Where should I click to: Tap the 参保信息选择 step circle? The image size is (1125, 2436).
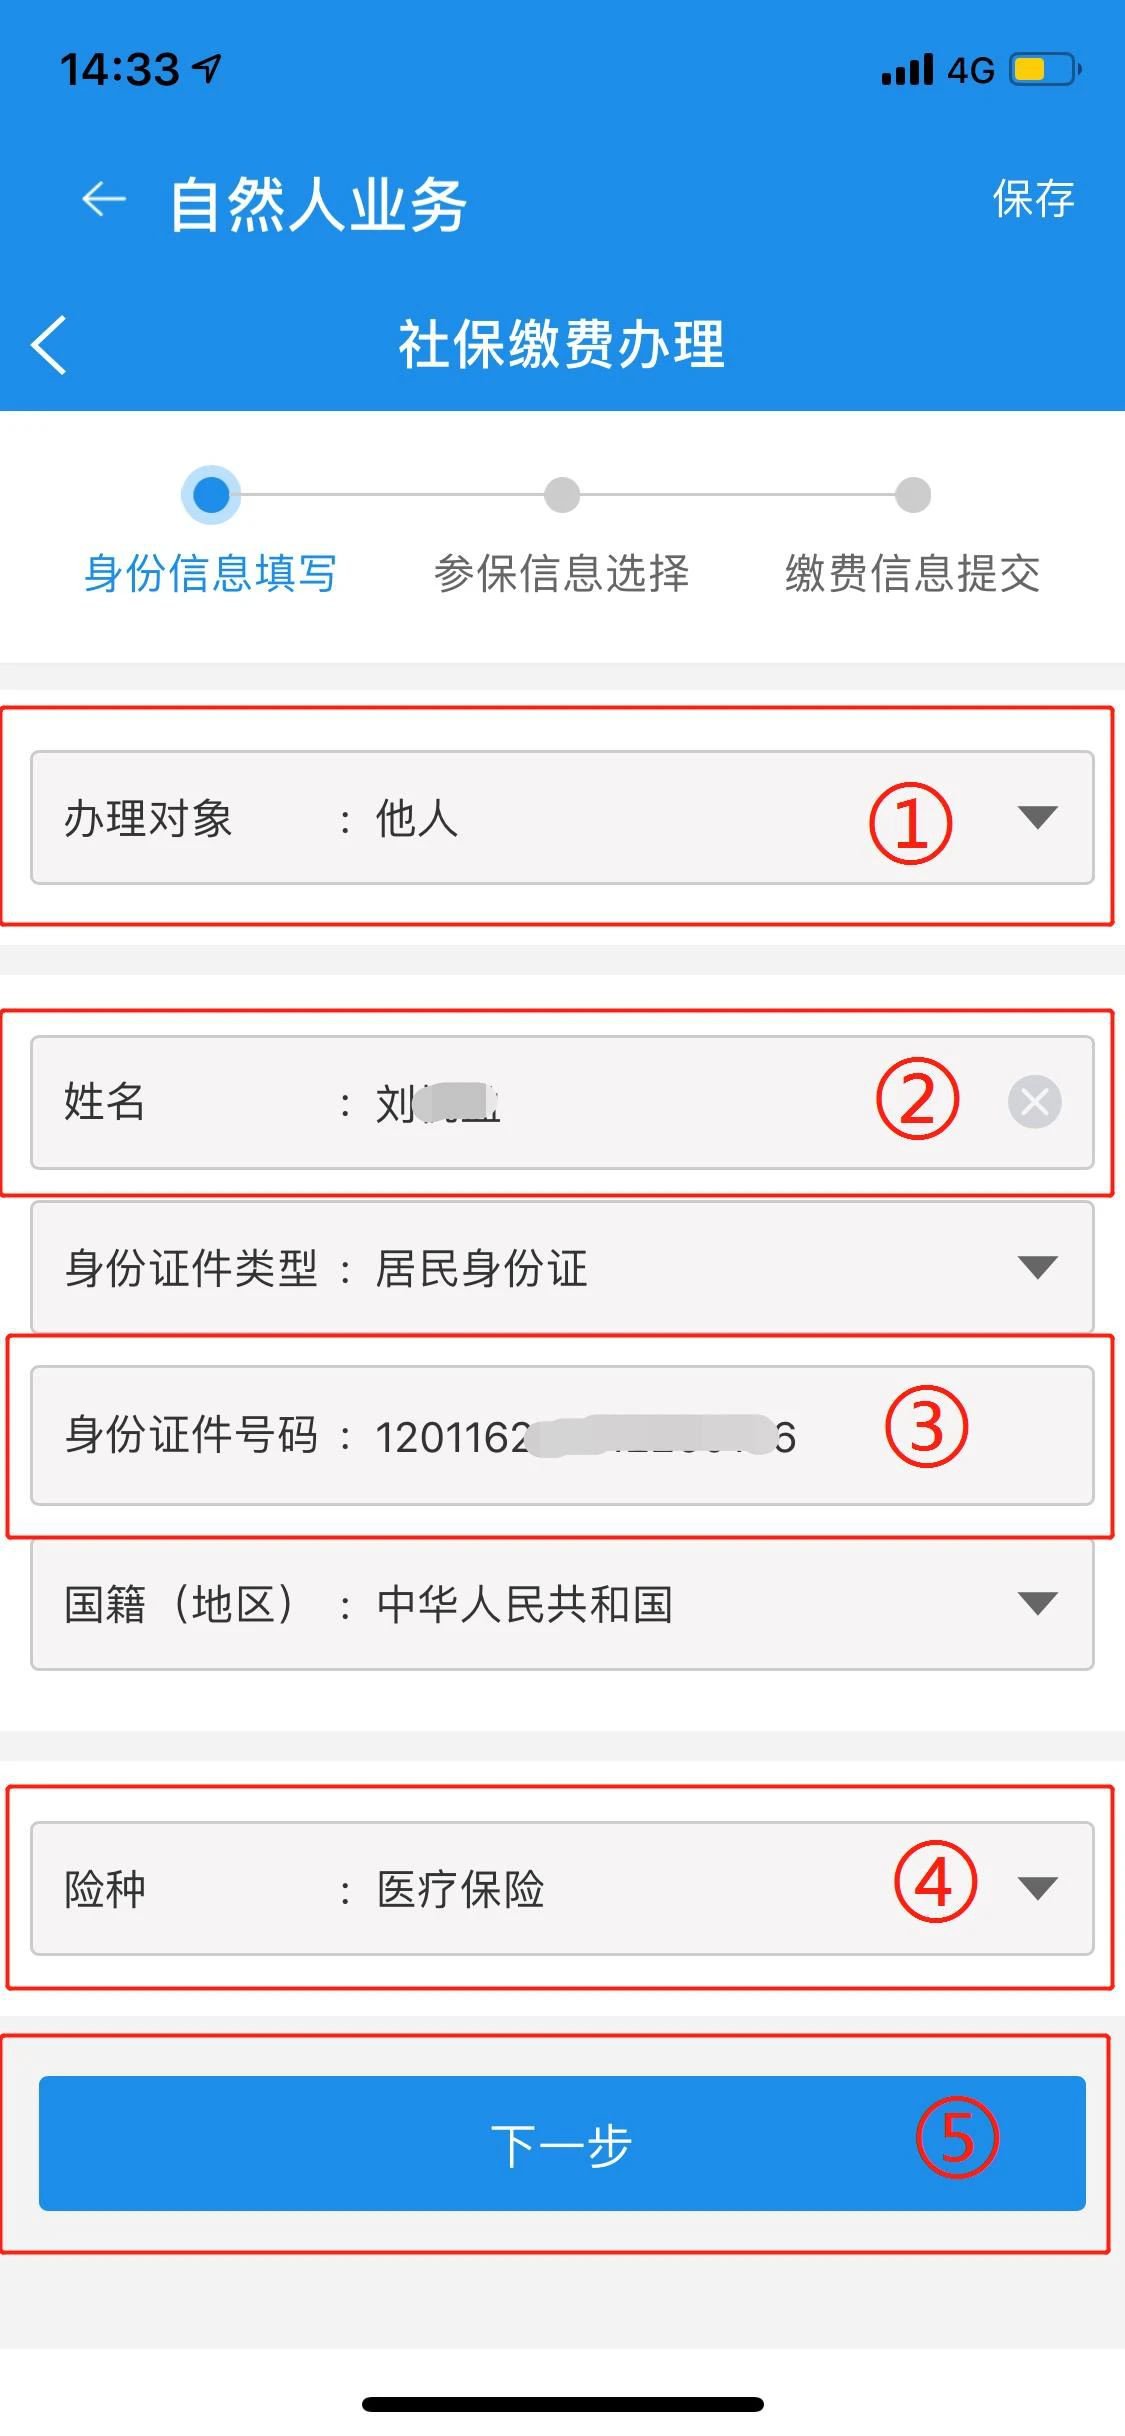(562, 494)
